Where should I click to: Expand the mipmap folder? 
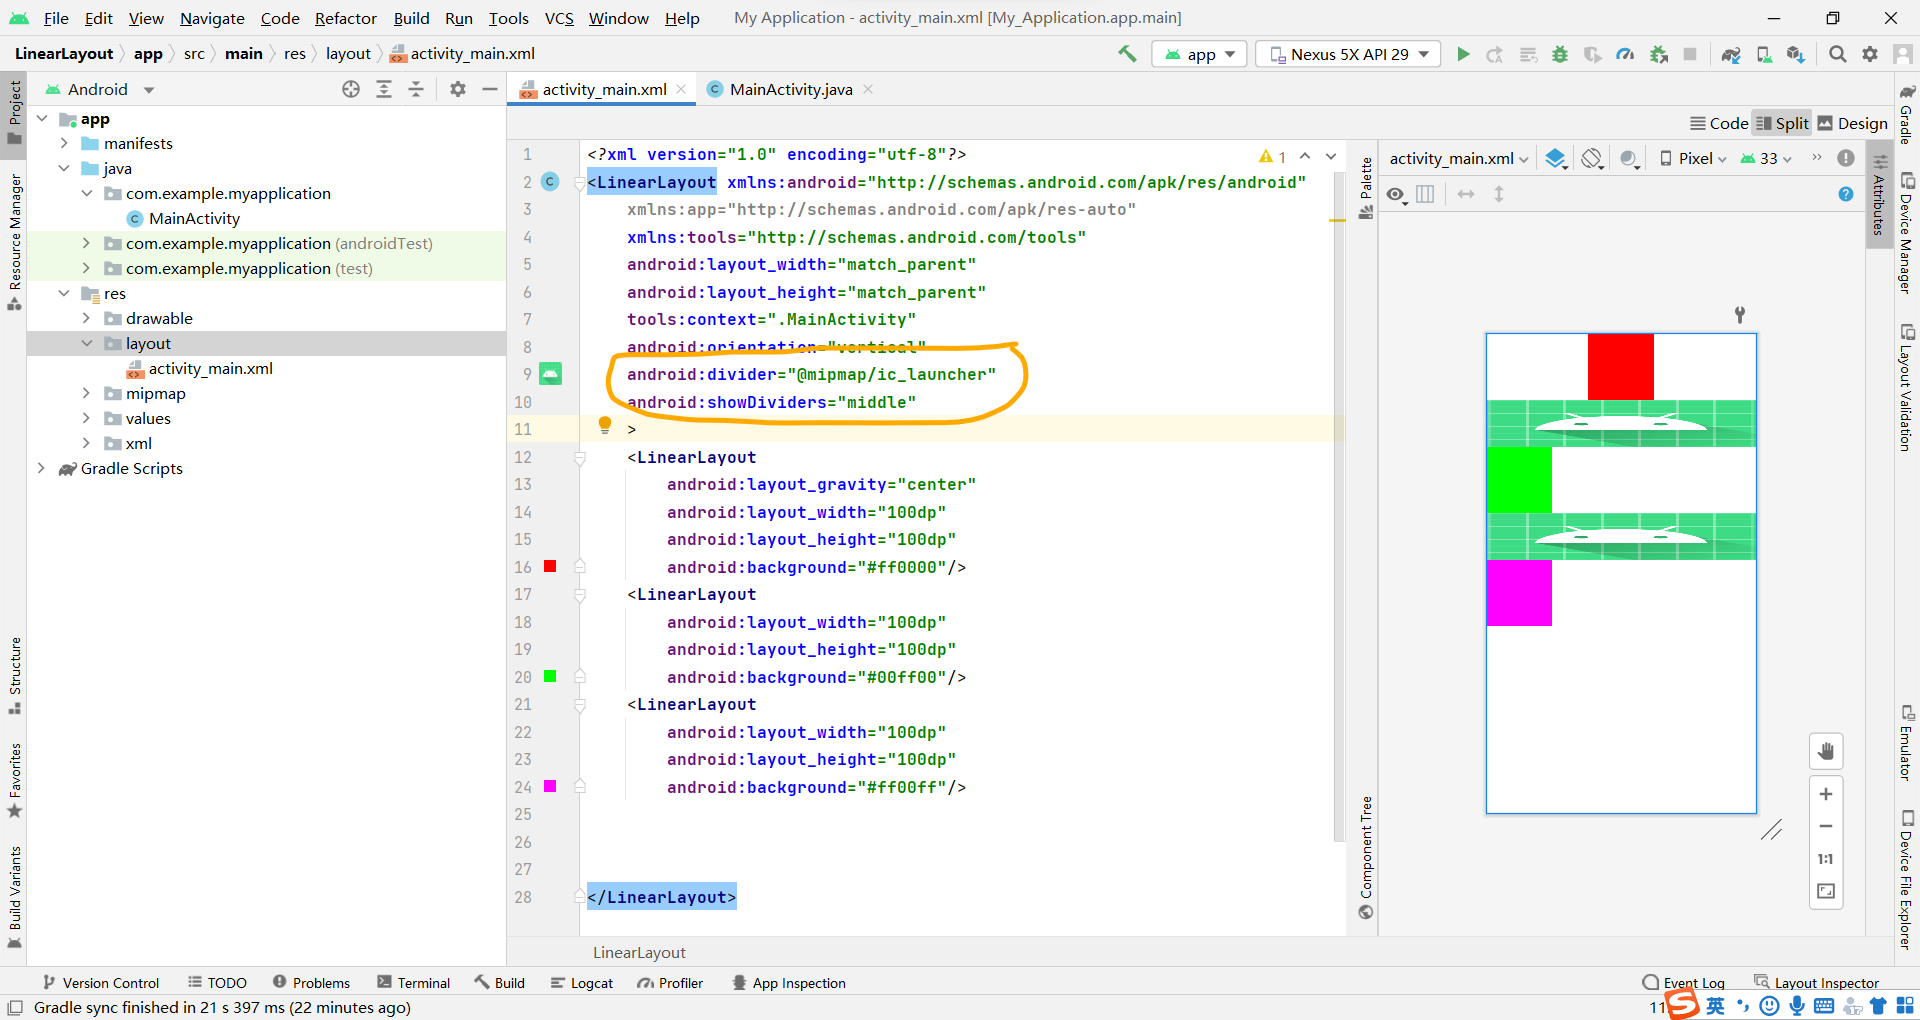click(88, 393)
